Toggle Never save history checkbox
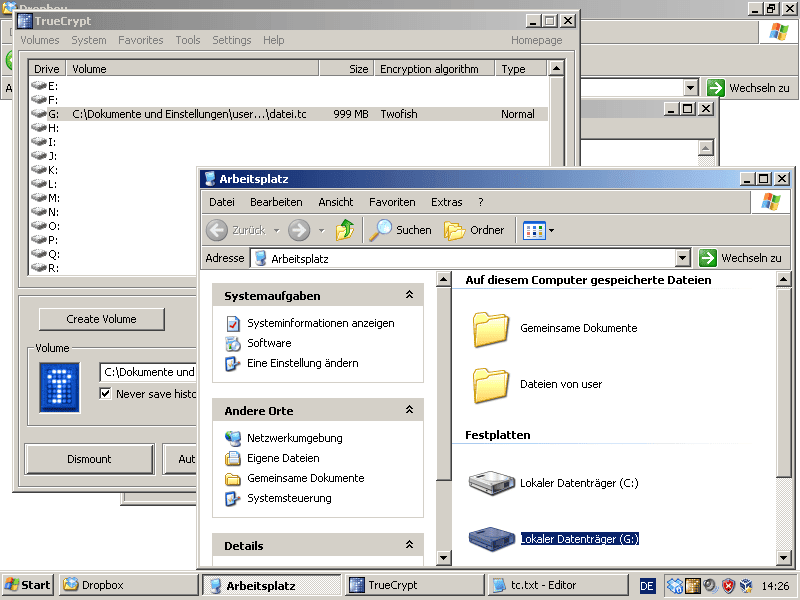The width and height of the screenshot is (800, 600). click(105, 393)
